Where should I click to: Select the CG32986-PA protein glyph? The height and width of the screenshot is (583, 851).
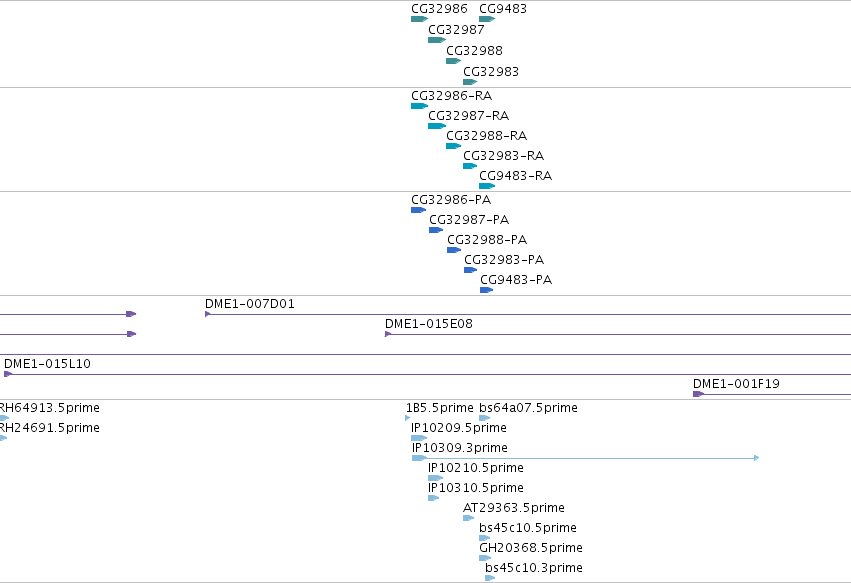418,210
